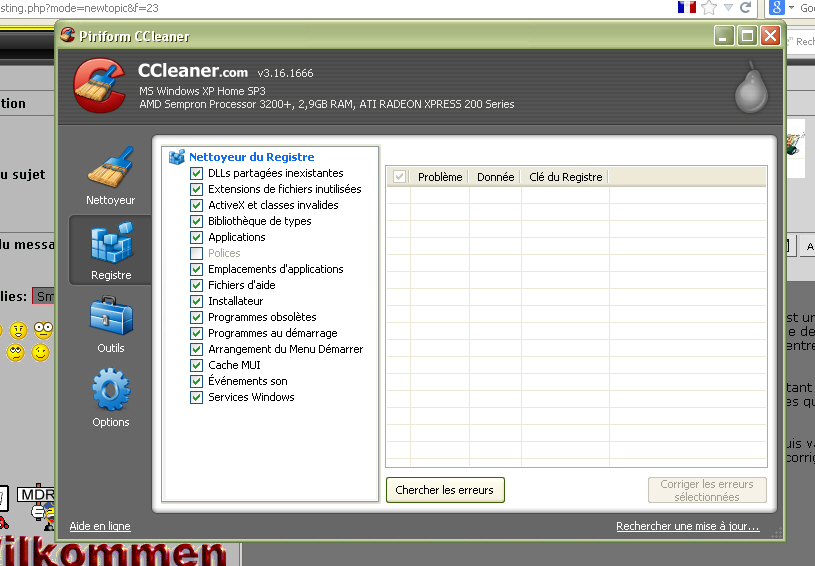Screen dimensions: 815x566
Task: Toggle Arrangement du Menu Démarrer checkbox
Action: [196, 349]
